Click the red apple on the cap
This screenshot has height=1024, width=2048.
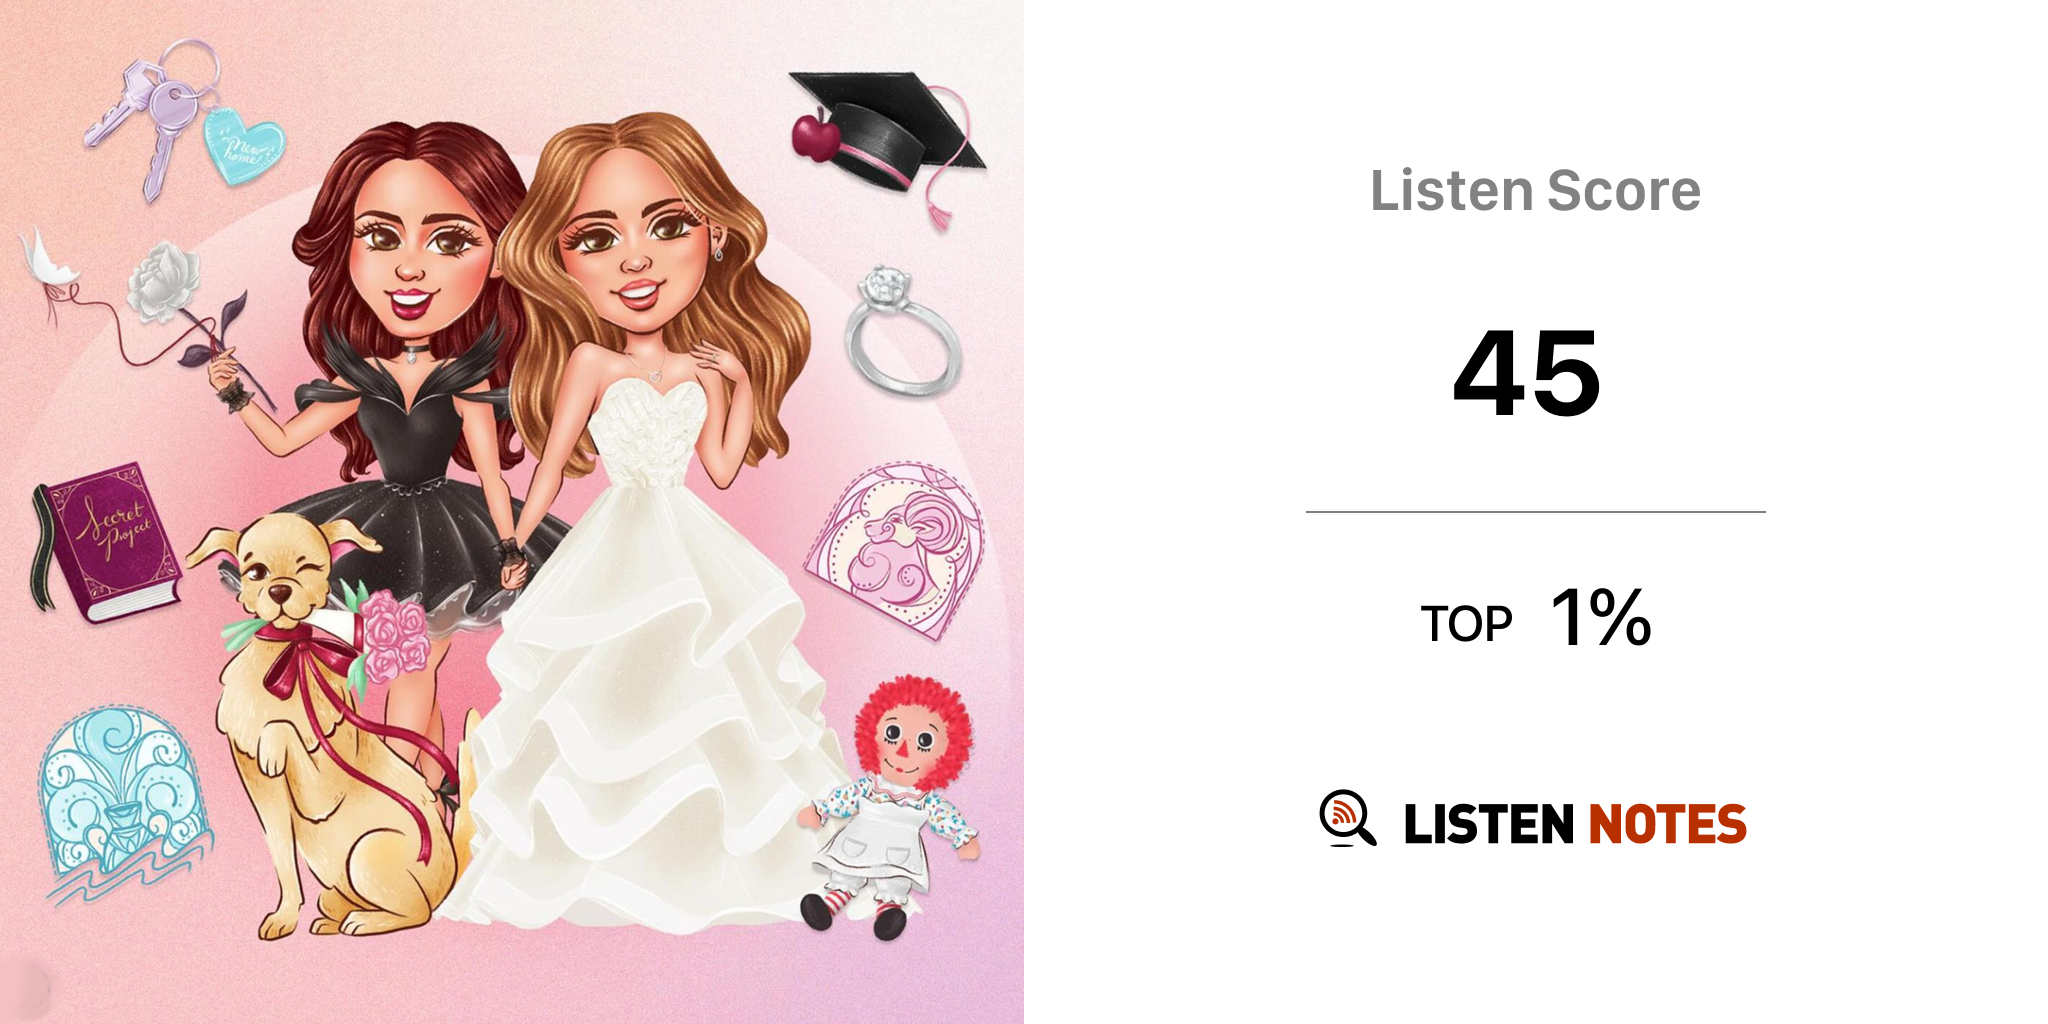pos(815,136)
